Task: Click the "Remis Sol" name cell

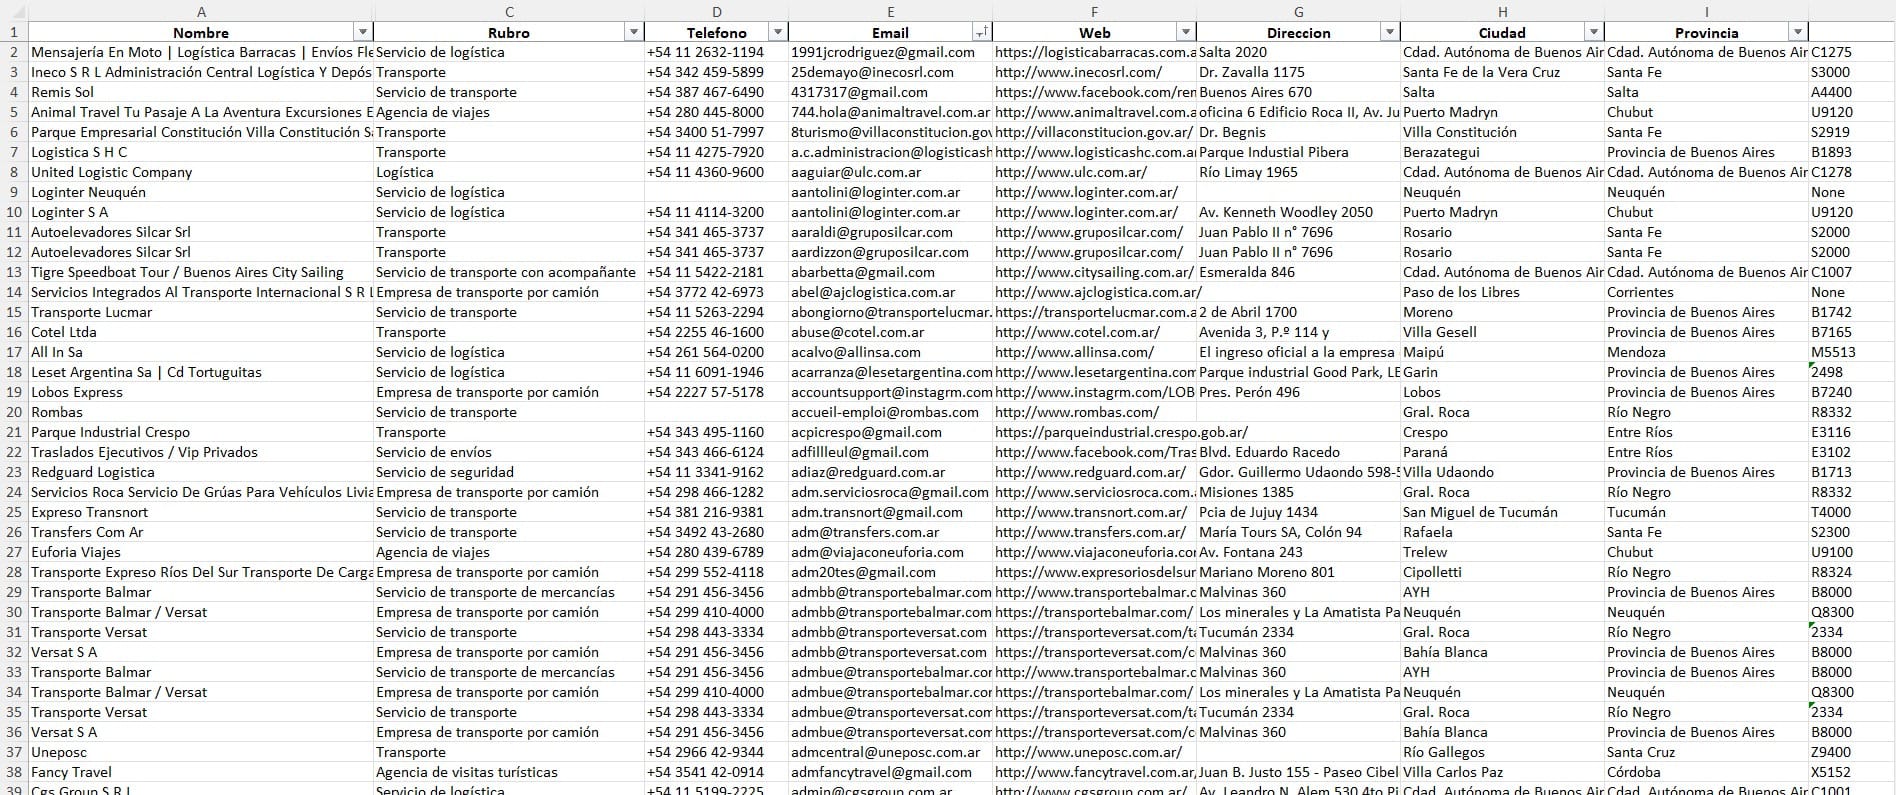Action: (x=201, y=92)
